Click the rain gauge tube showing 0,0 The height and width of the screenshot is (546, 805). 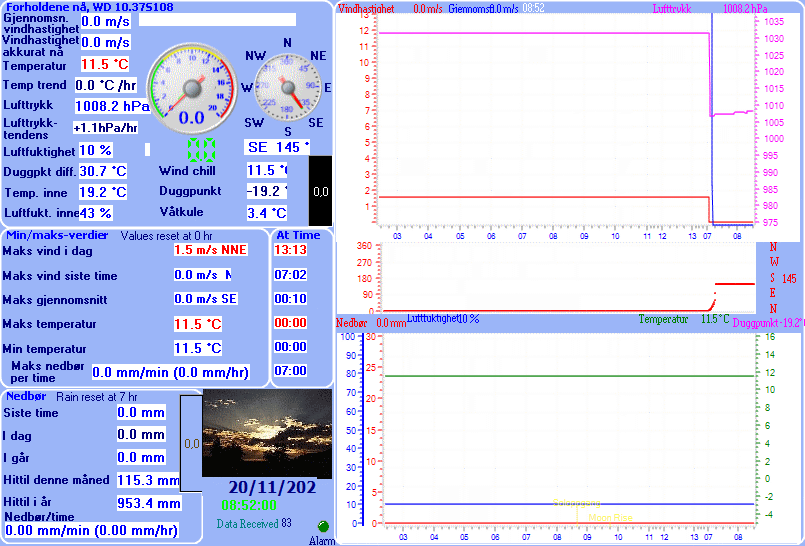[x=191, y=442]
